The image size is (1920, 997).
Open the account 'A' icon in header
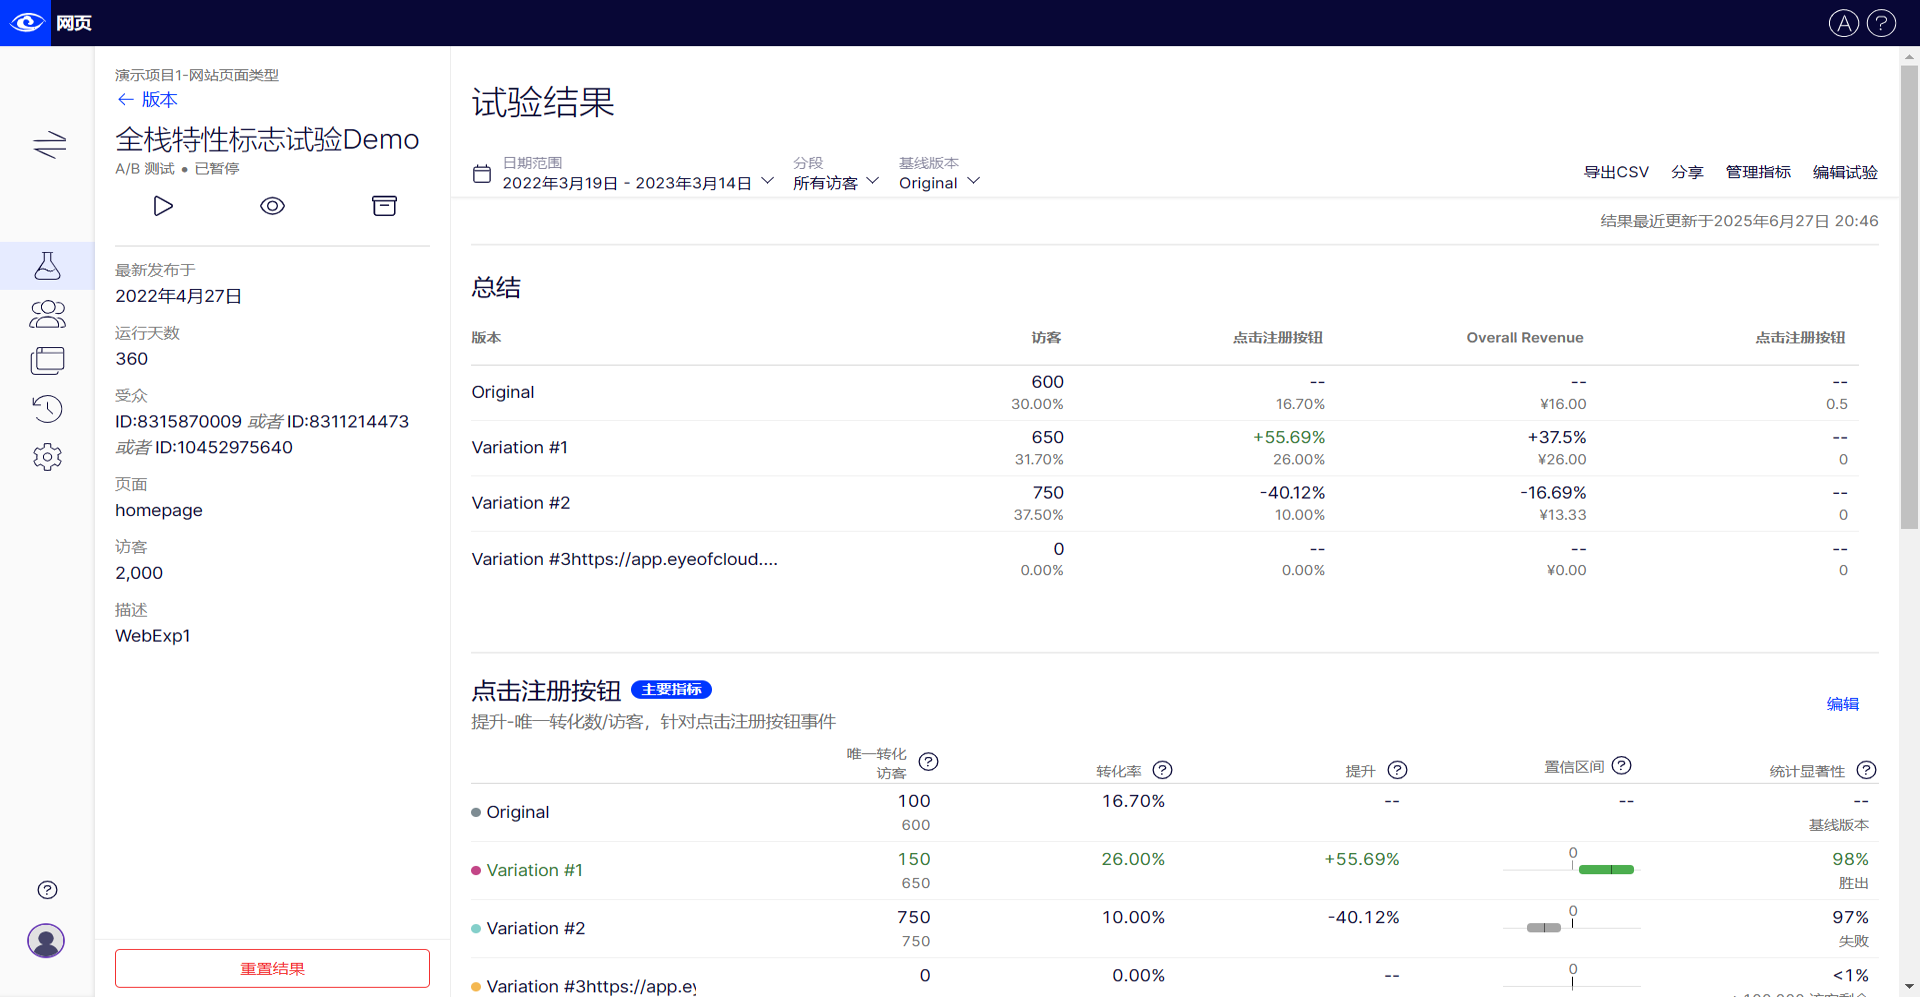(x=1843, y=23)
